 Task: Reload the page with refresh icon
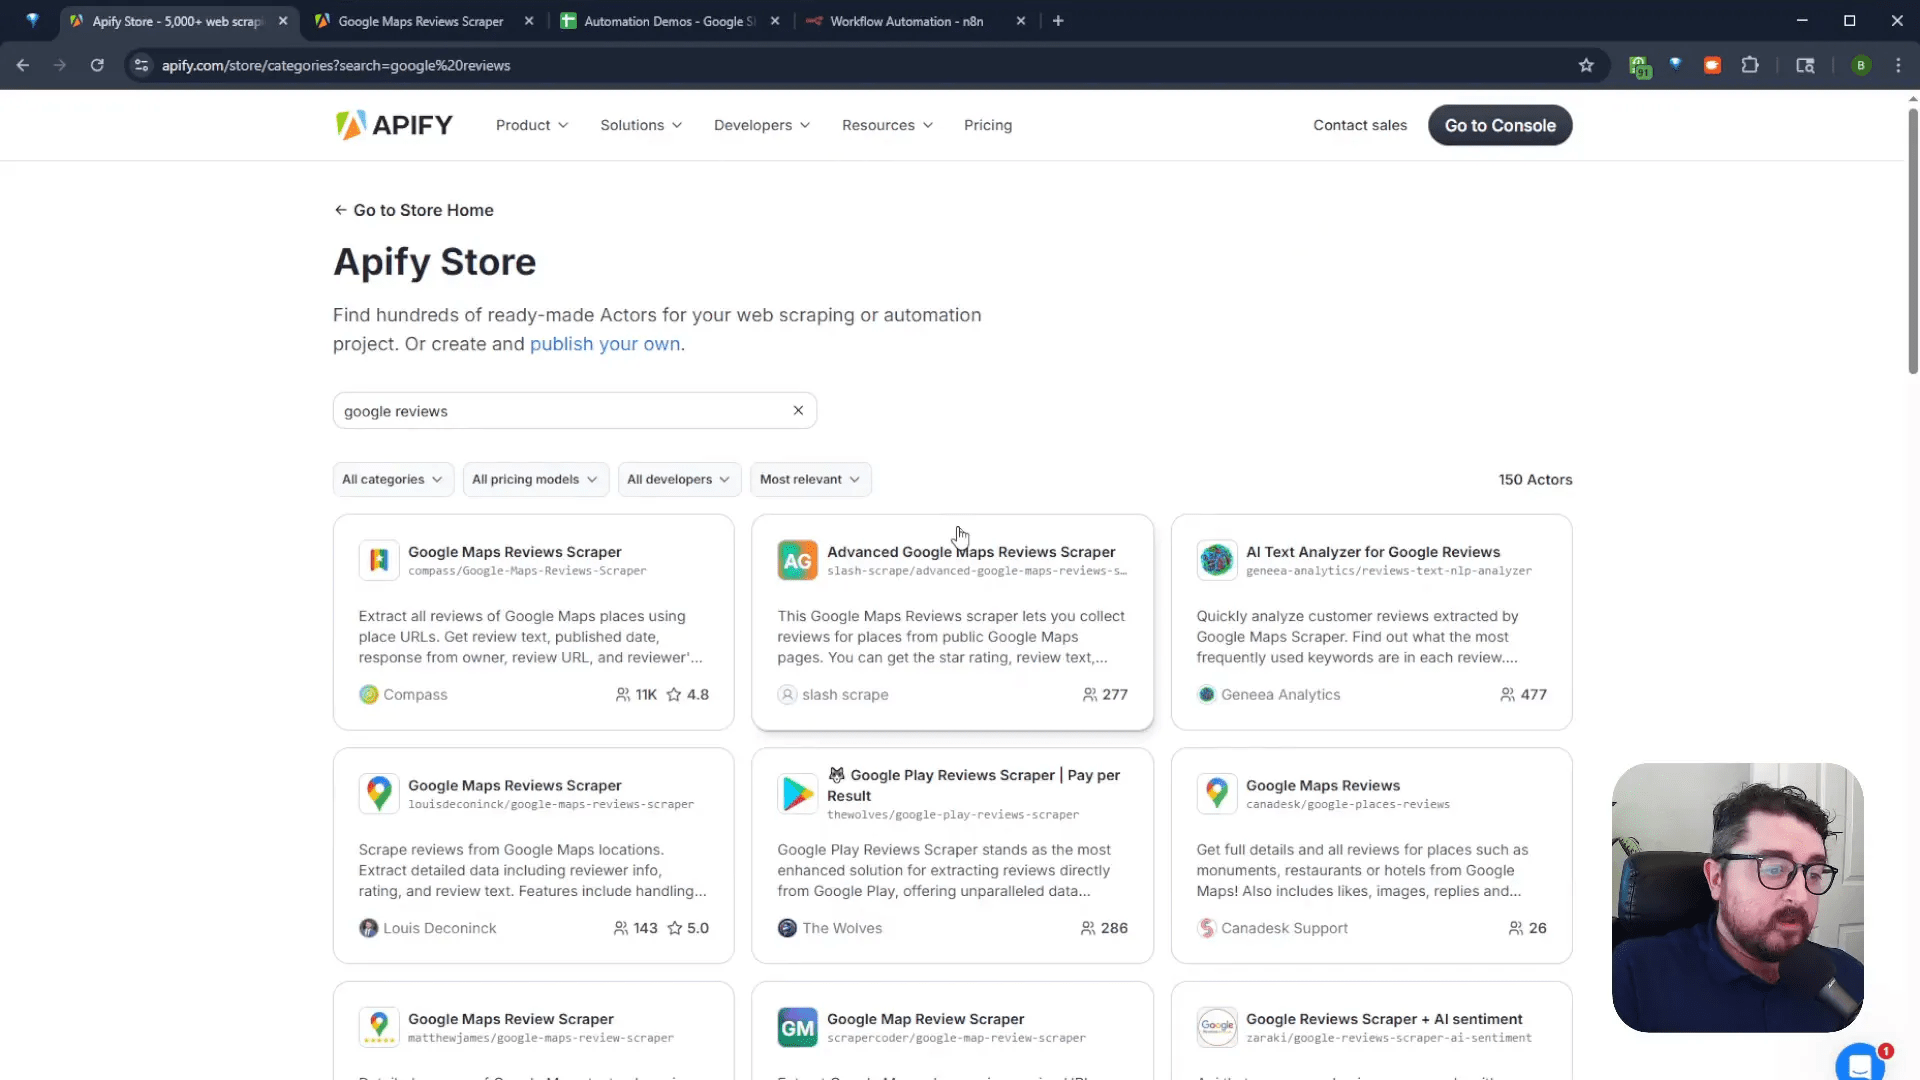tap(97, 65)
